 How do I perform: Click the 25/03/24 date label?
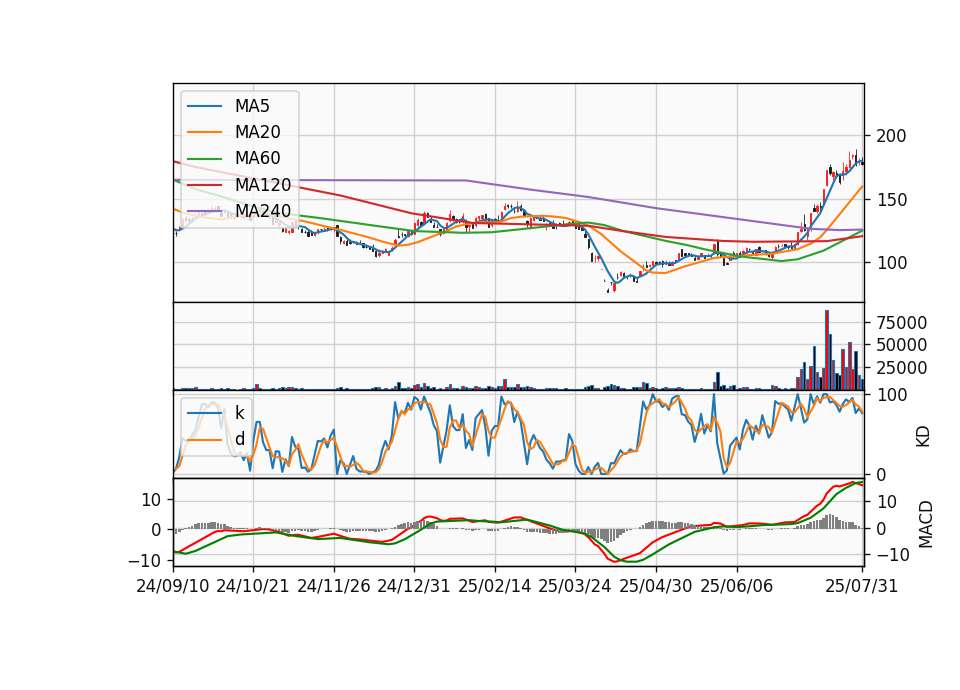point(575,586)
